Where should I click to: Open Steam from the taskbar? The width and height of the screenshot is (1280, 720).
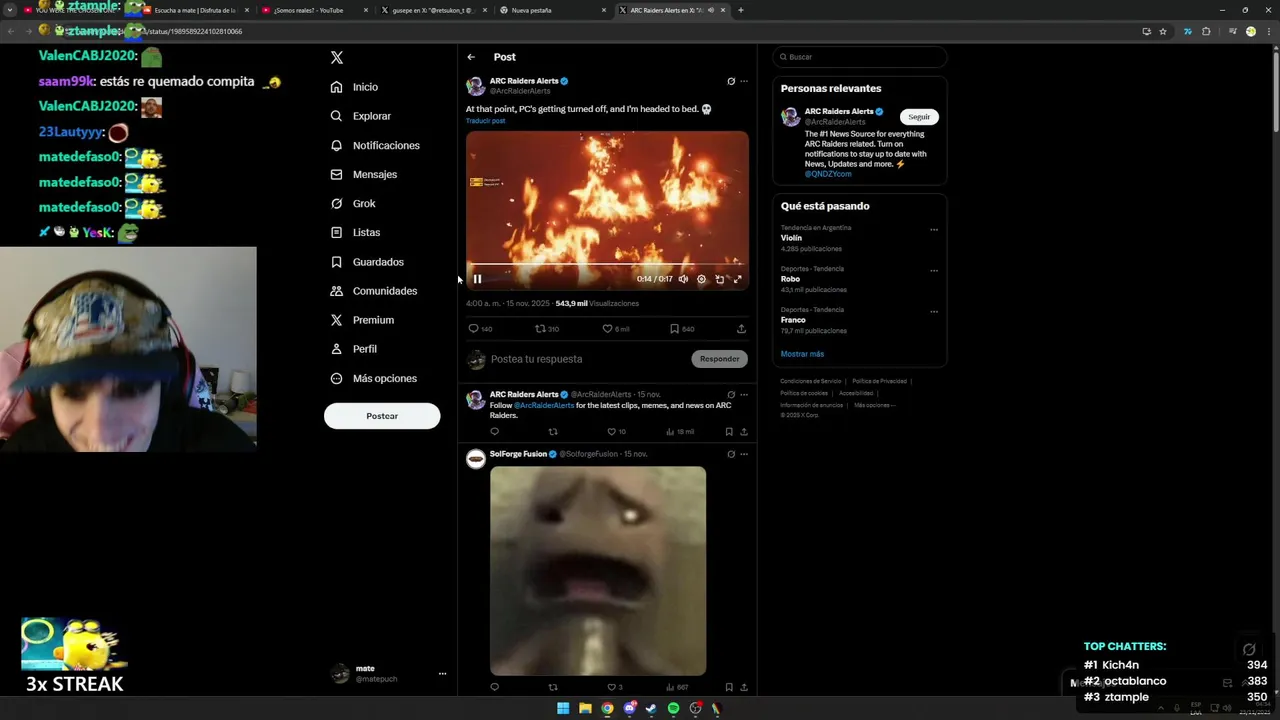[x=651, y=708]
